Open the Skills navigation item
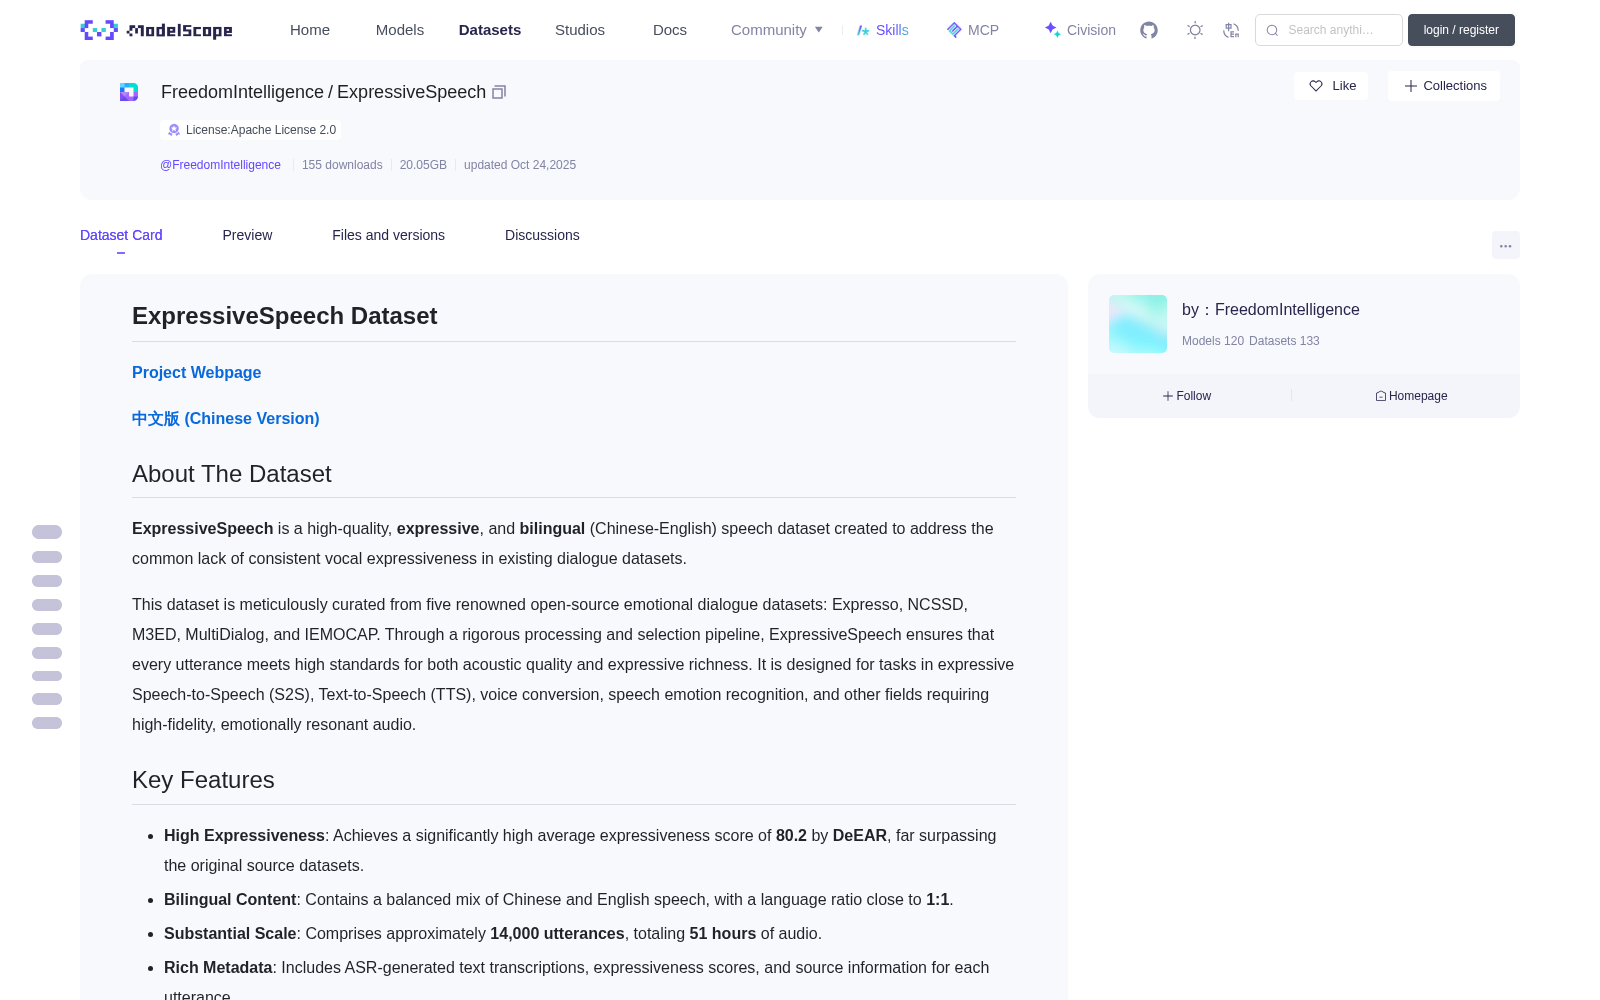The width and height of the screenshot is (1600, 1000). 882,30
